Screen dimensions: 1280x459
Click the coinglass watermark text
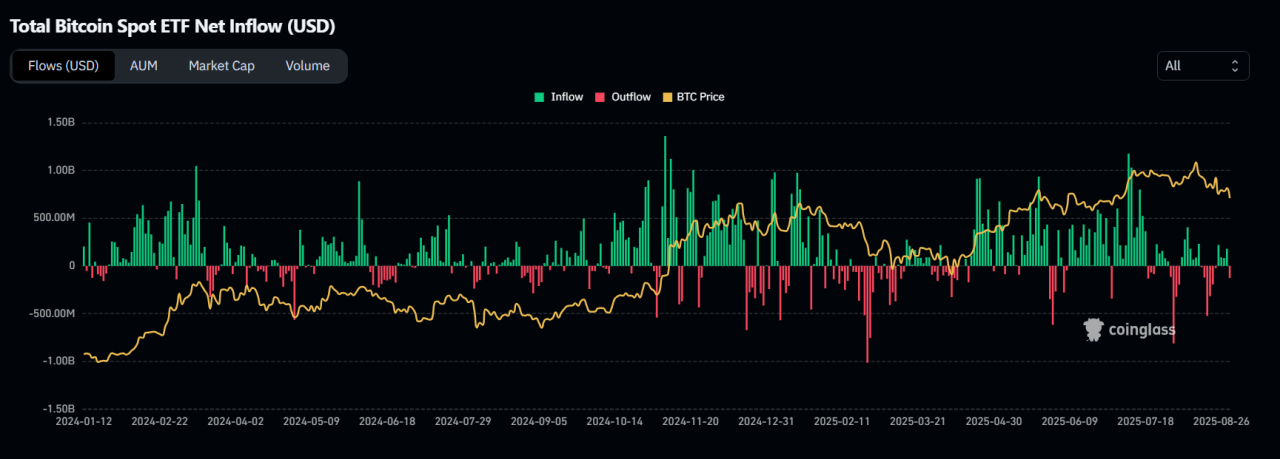click(1142, 330)
